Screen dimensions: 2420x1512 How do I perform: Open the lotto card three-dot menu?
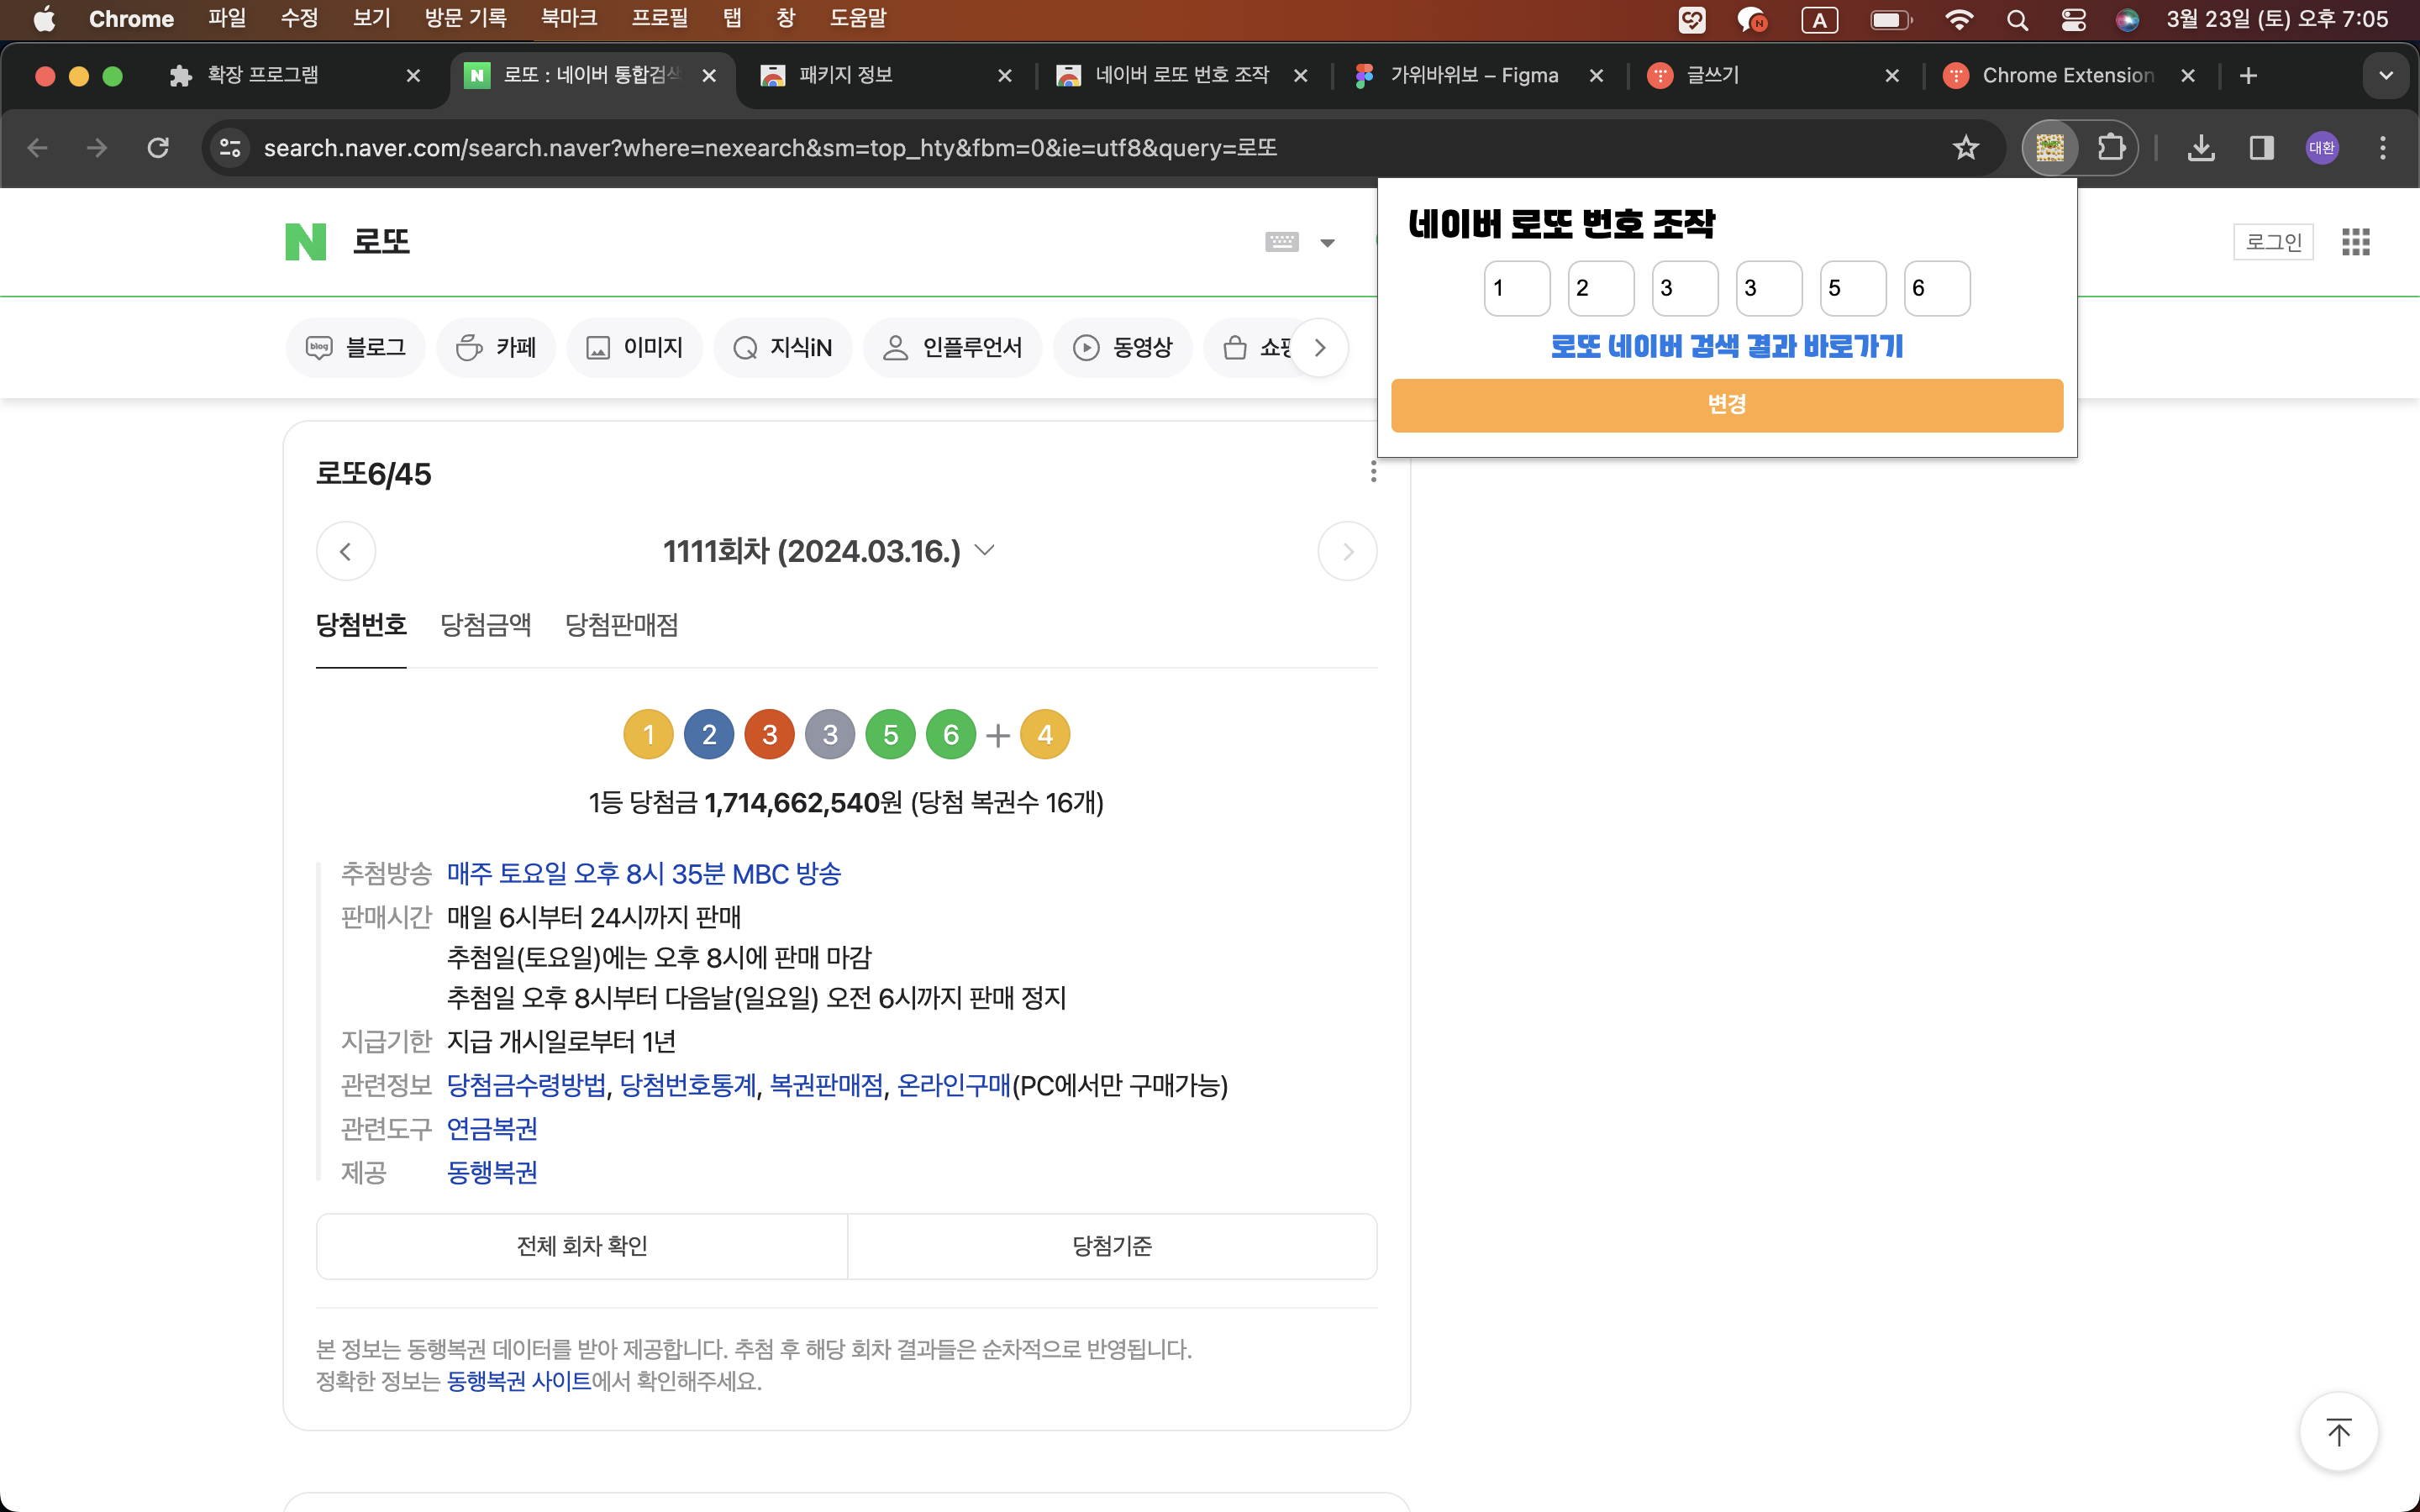tap(1373, 472)
